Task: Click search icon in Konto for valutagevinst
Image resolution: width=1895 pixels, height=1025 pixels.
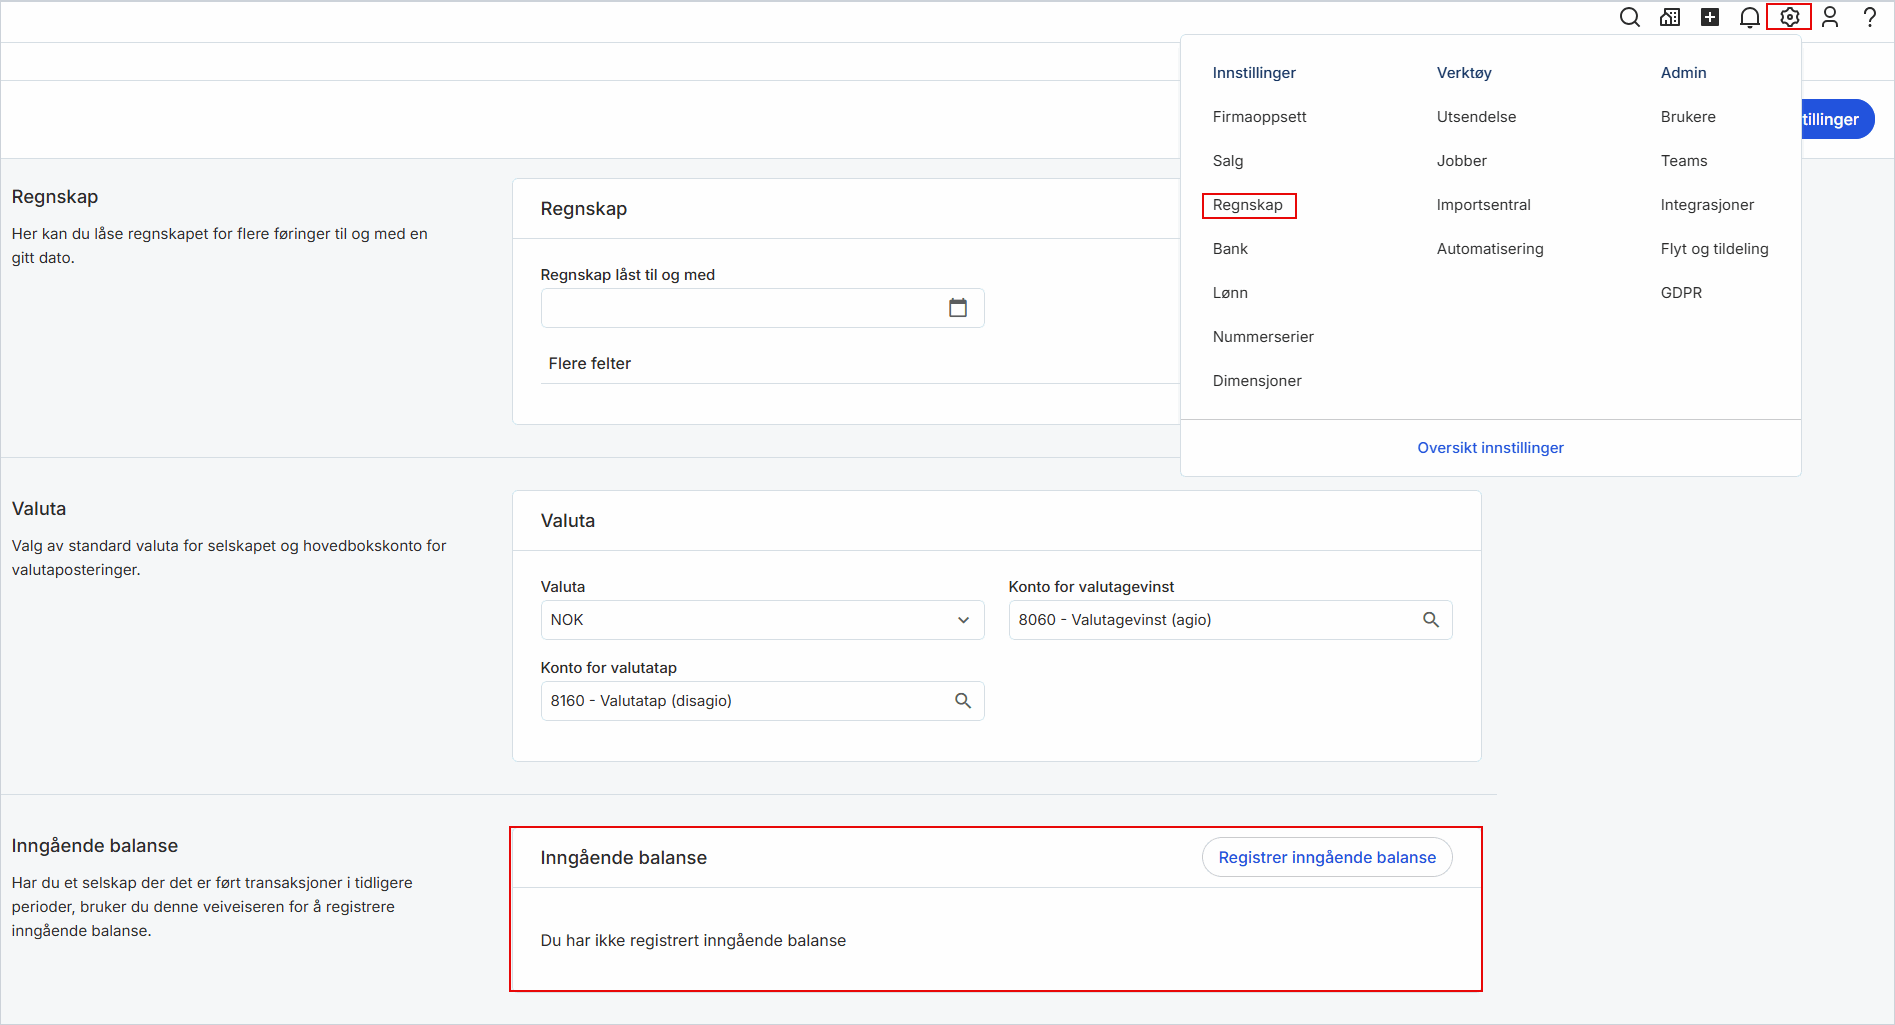Action: point(1431,620)
